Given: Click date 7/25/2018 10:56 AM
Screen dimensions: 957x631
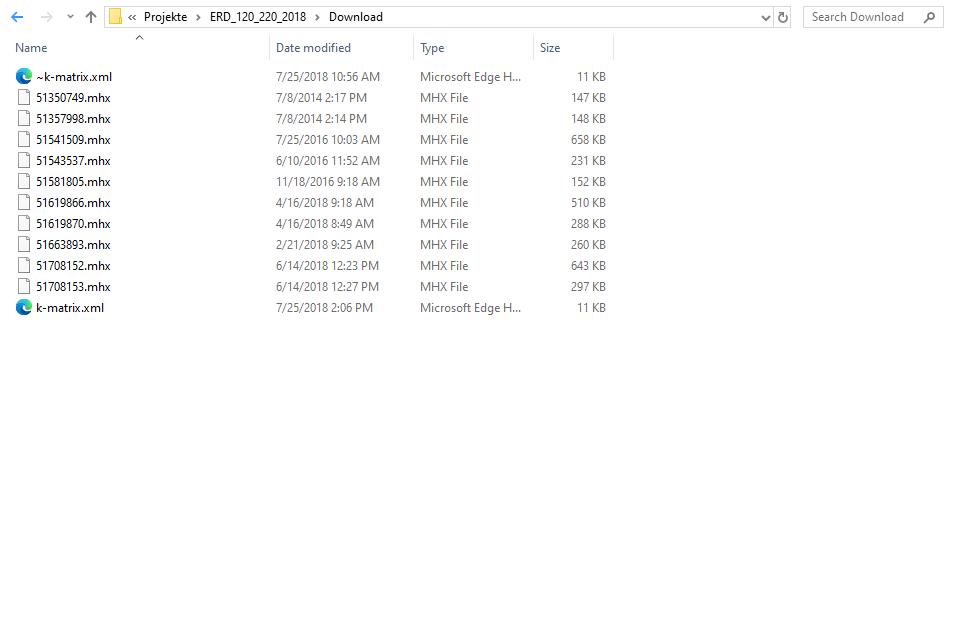Looking at the screenshot, I should (x=328, y=77).
